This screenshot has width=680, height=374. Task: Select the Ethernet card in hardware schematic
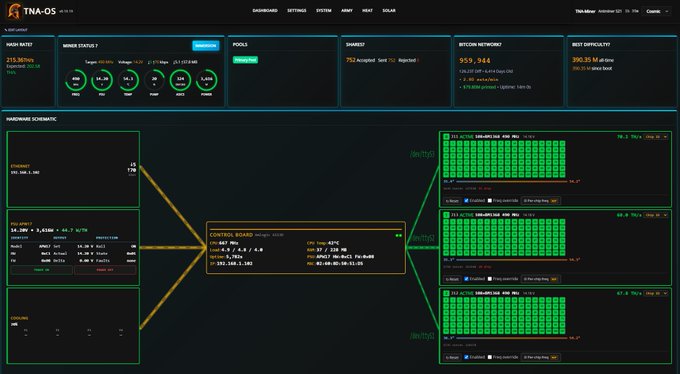click(73, 169)
